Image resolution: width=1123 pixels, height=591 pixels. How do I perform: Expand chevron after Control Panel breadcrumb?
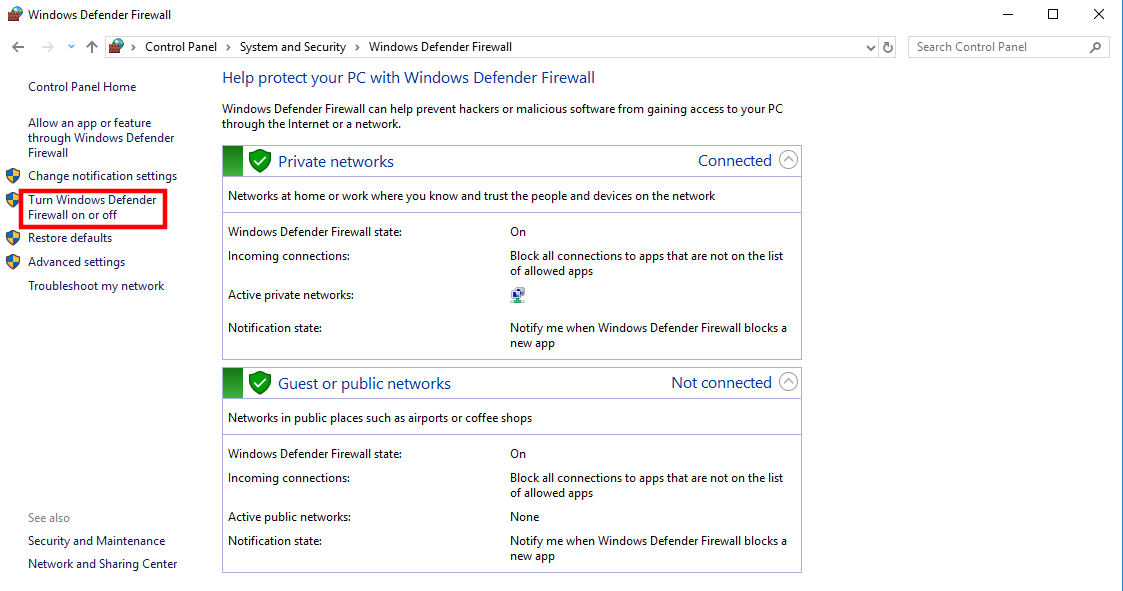click(x=228, y=47)
